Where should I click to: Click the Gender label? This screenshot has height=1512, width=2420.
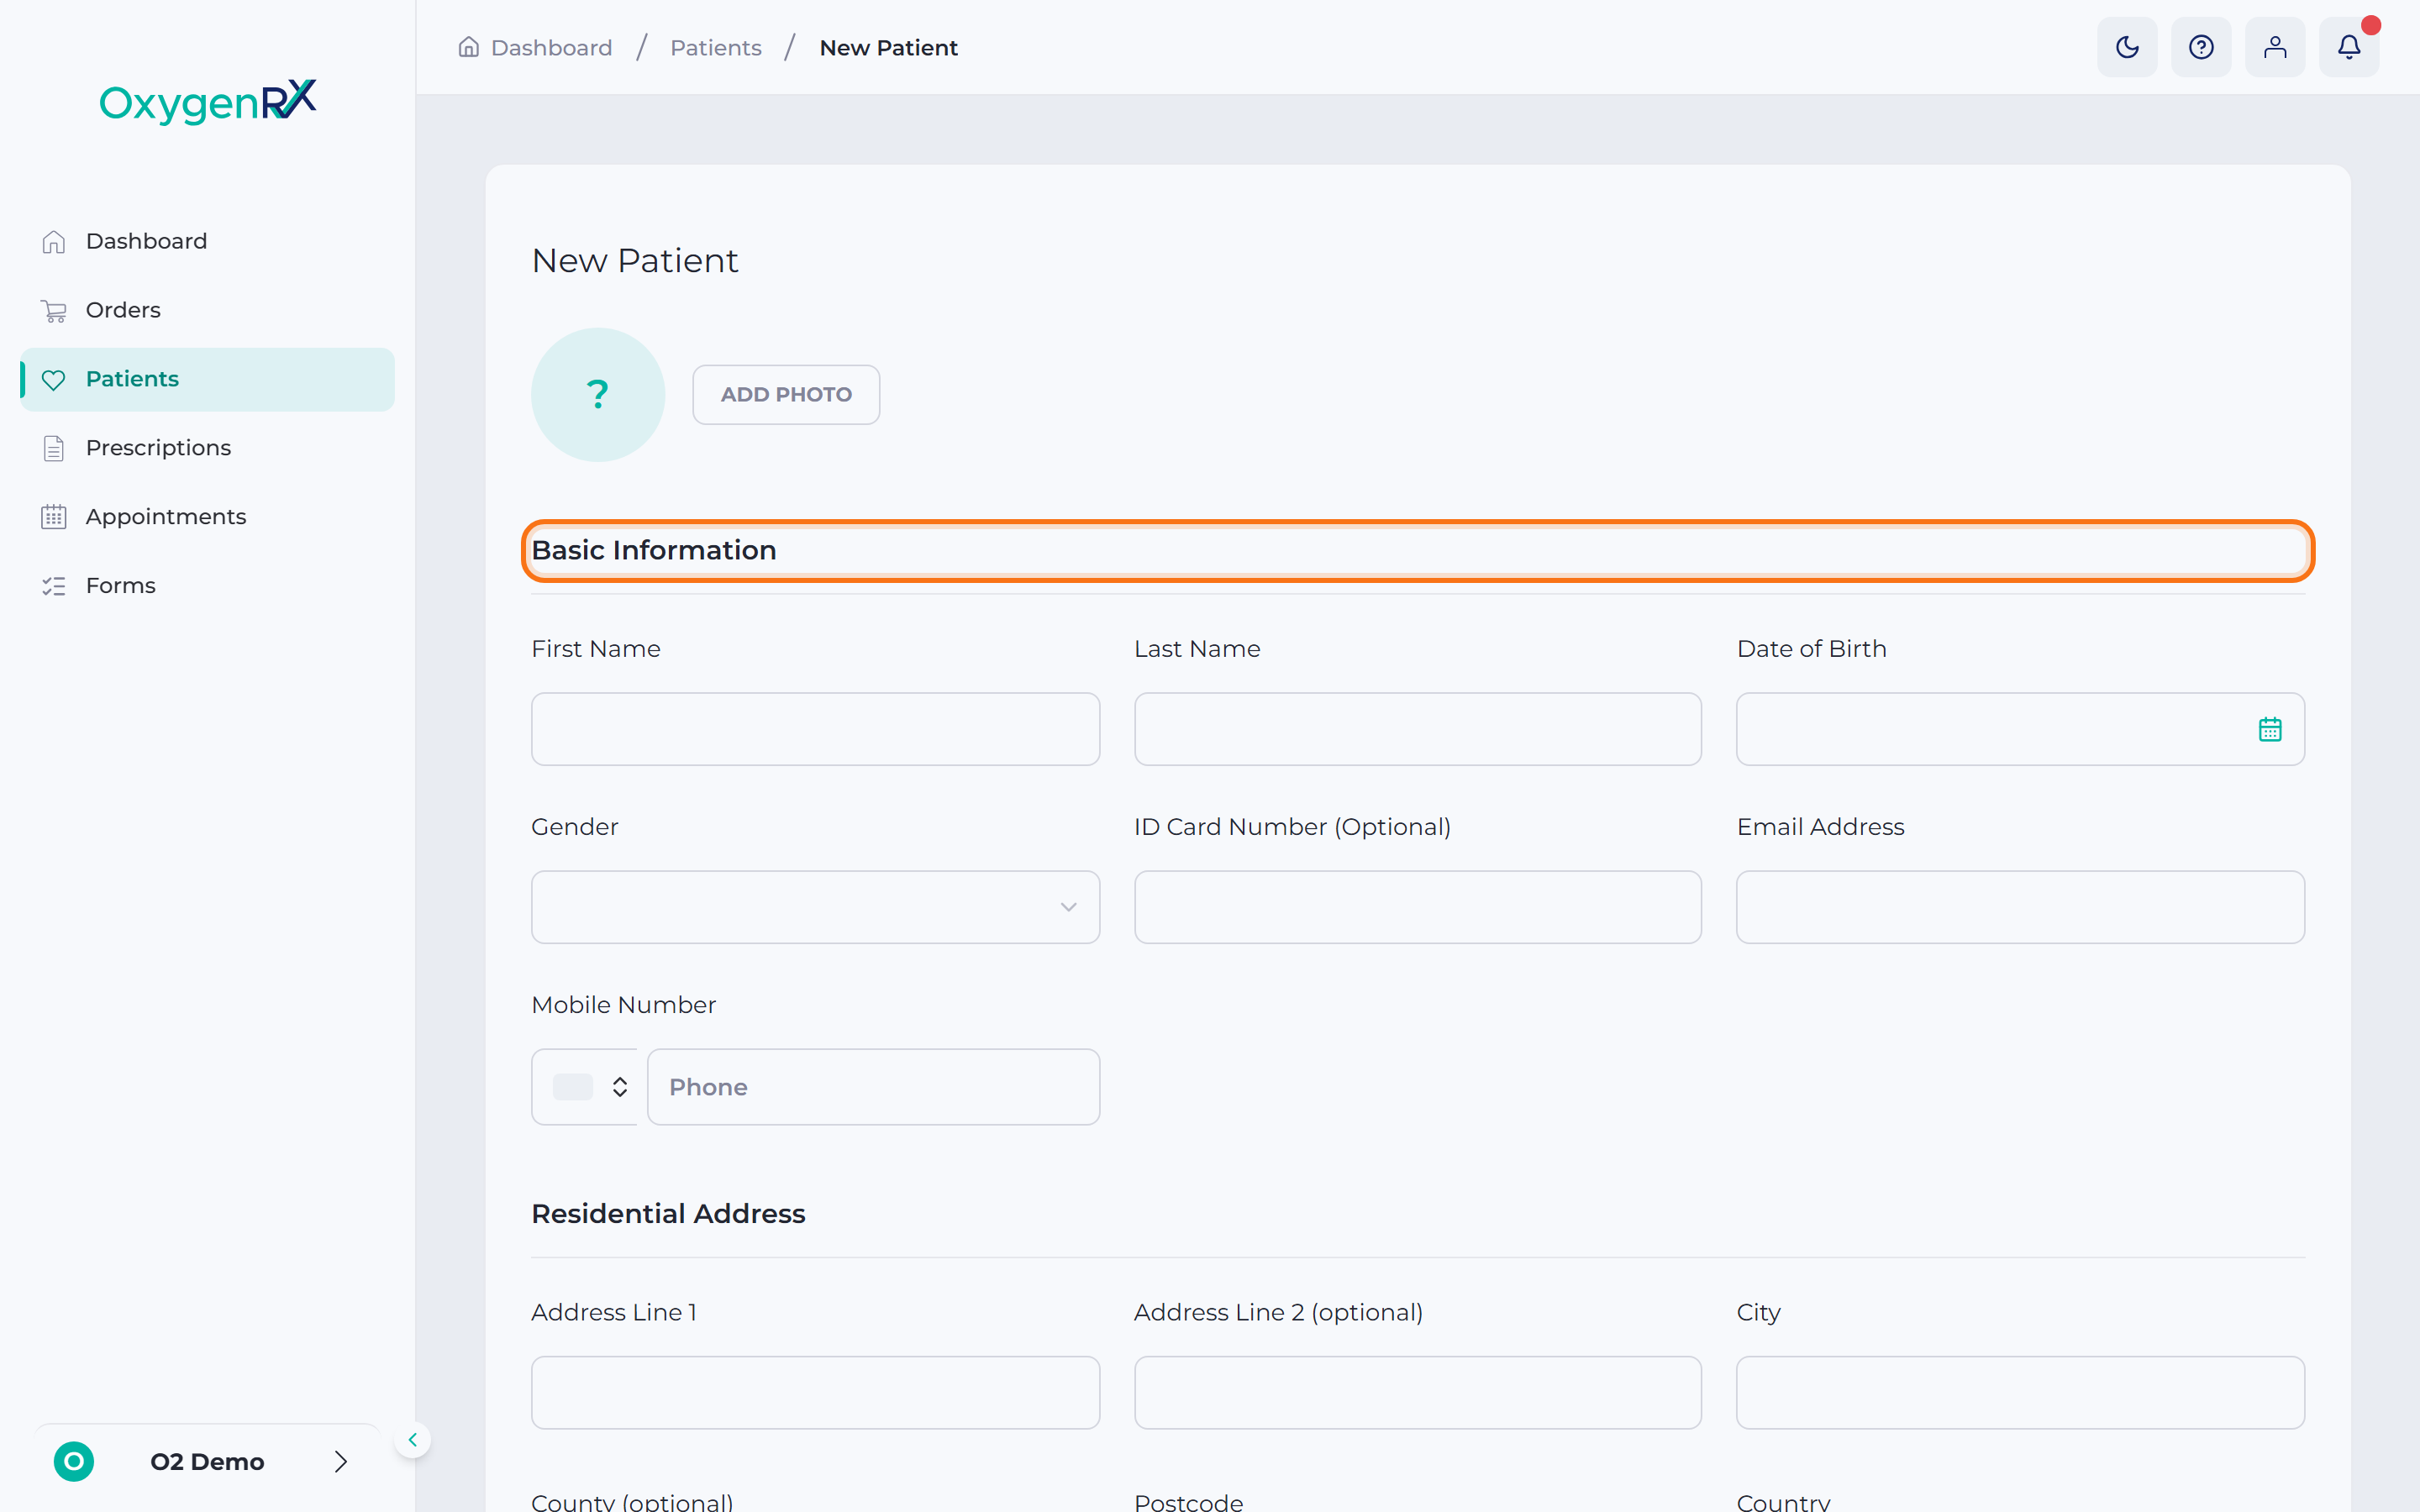coord(575,827)
